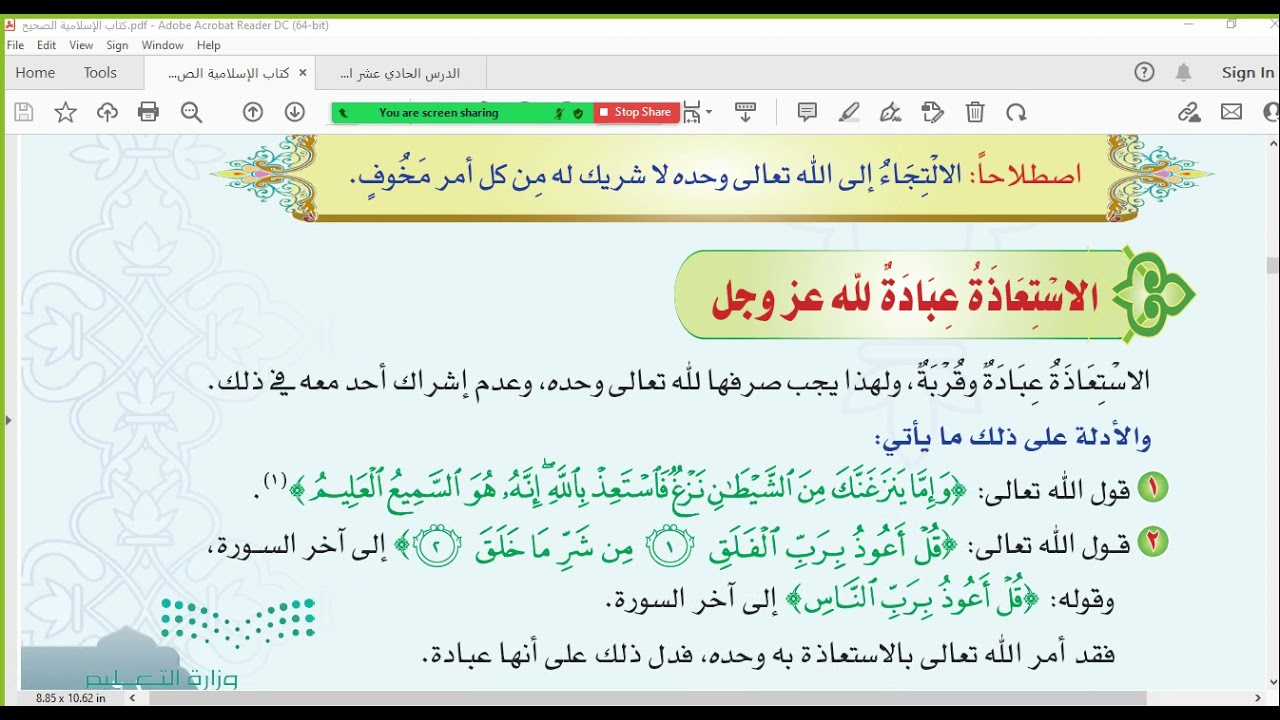
Task: Click the stamp/edit page tool icon
Action: [933, 113]
